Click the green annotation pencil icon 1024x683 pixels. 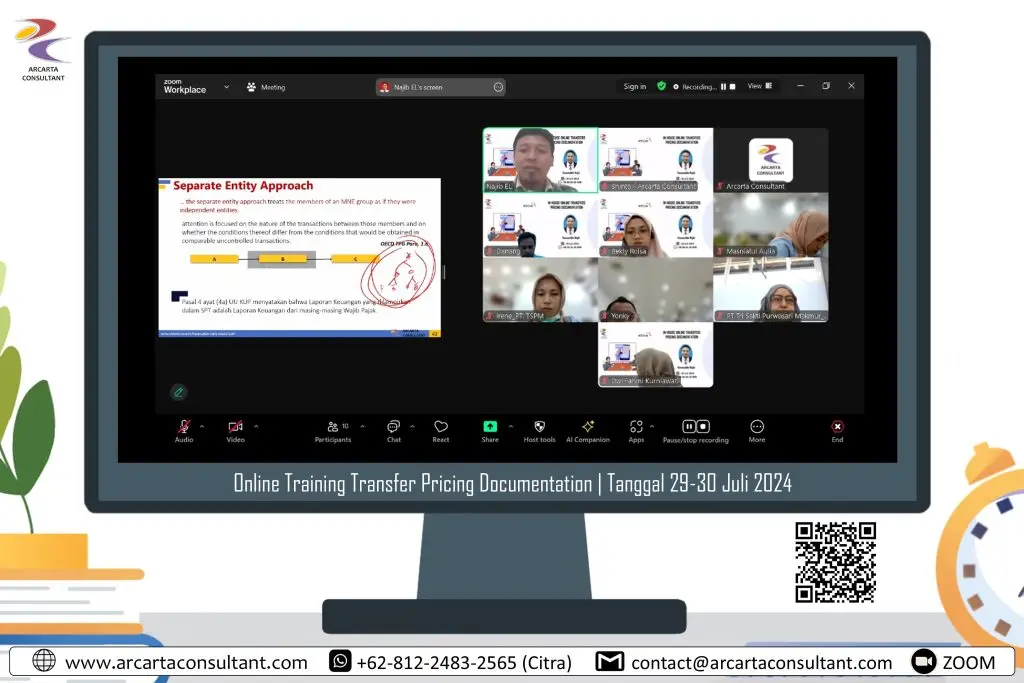[178, 392]
